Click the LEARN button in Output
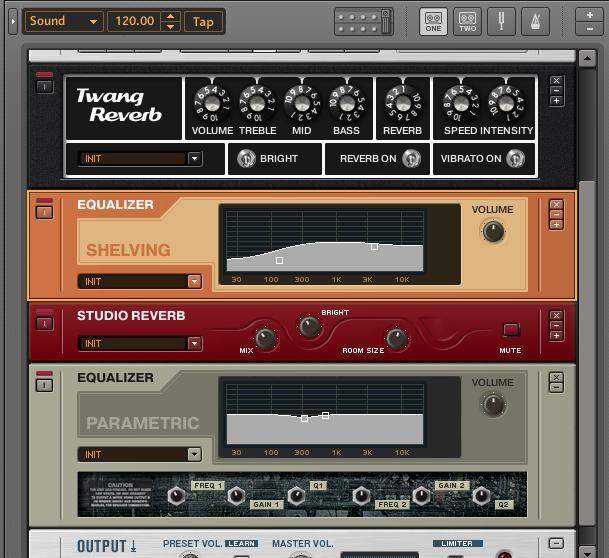 coord(241,544)
